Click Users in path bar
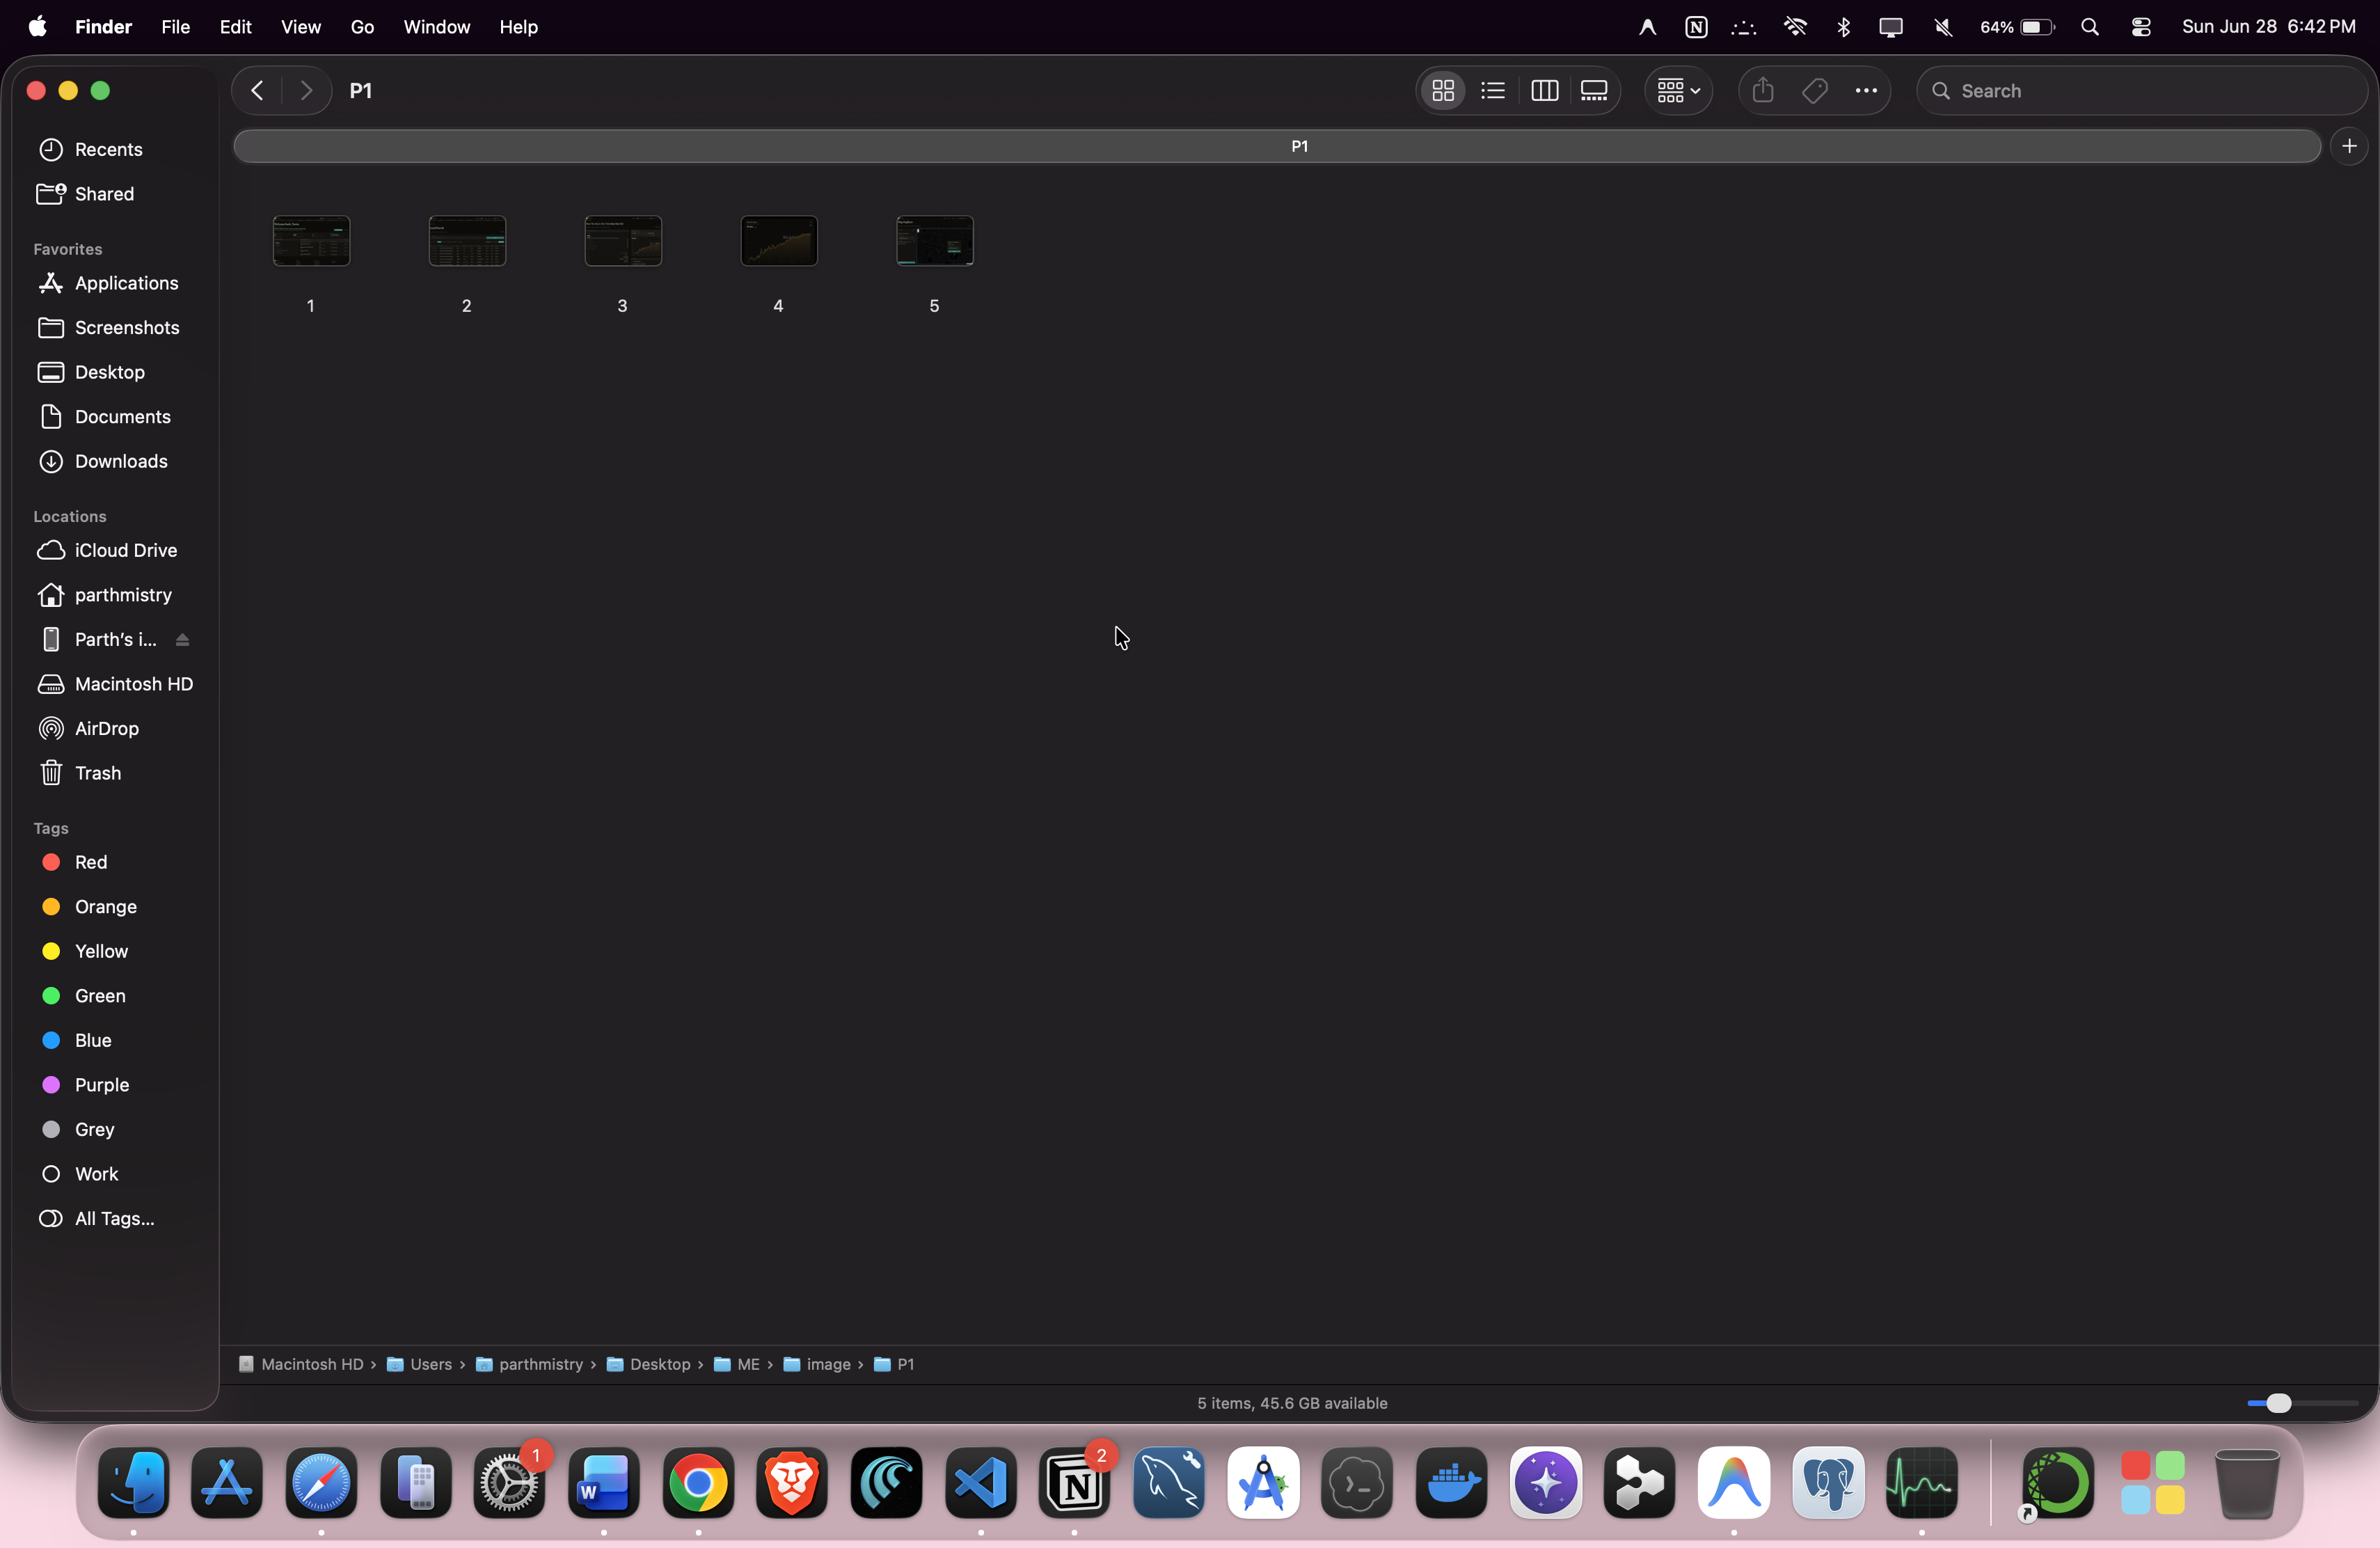 click(x=419, y=1365)
